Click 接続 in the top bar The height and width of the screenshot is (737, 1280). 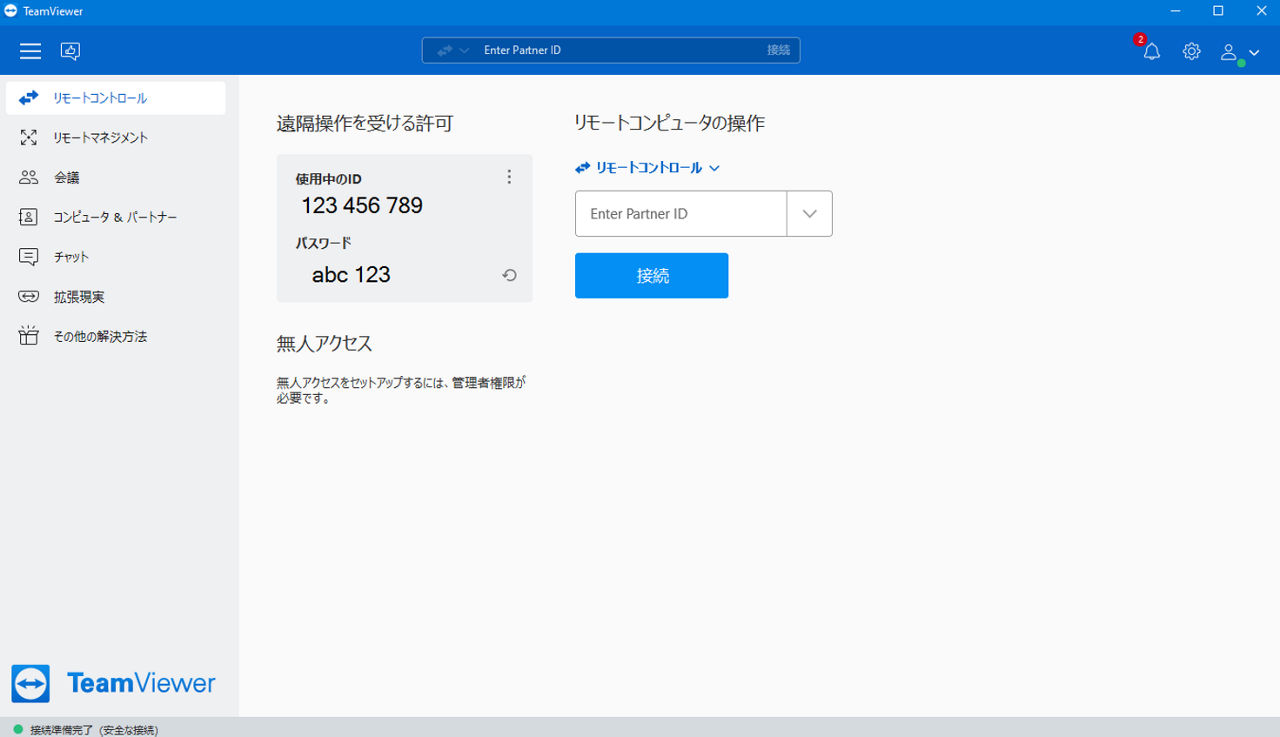pos(778,50)
